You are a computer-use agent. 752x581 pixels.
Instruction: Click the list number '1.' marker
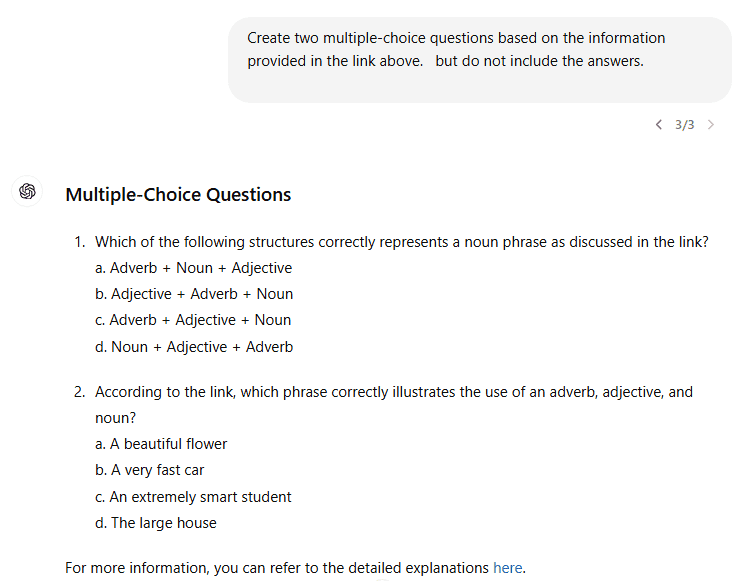[80, 242]
